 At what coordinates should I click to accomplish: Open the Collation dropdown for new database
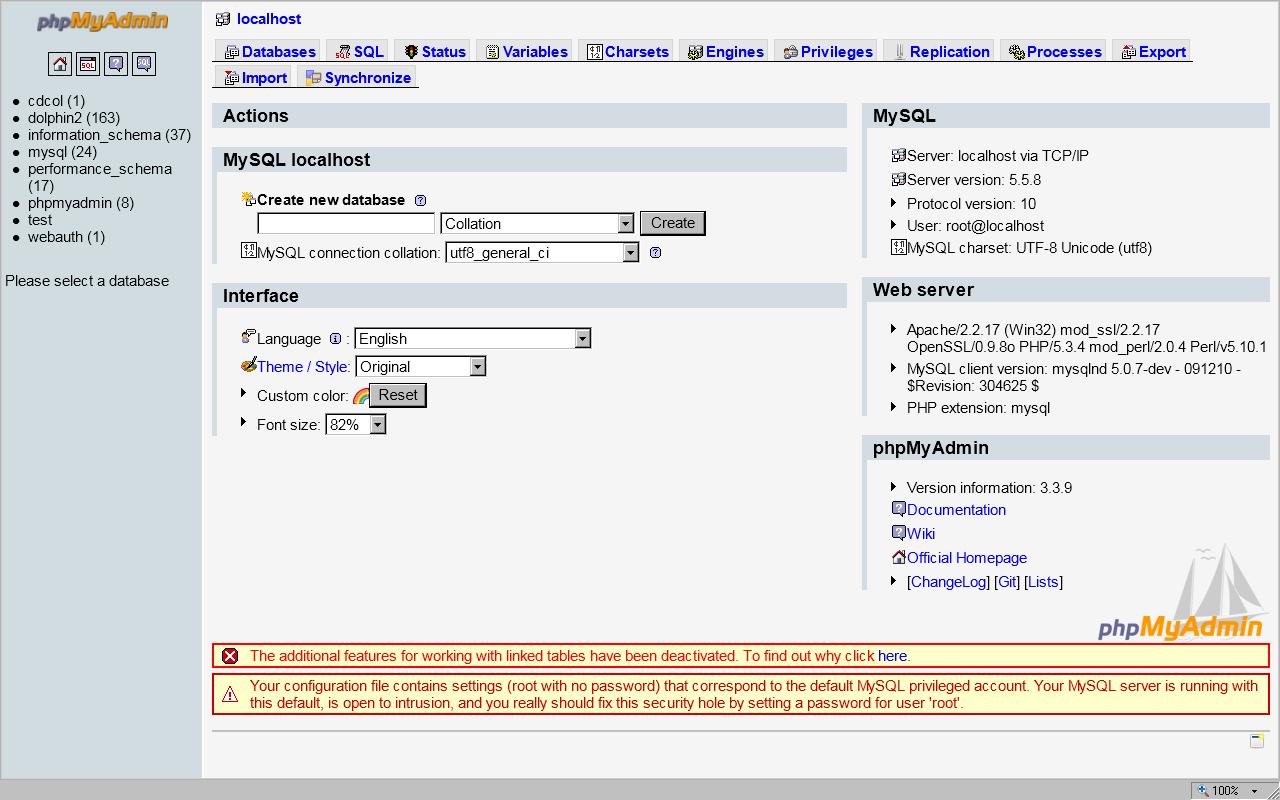tap(538, 224)
